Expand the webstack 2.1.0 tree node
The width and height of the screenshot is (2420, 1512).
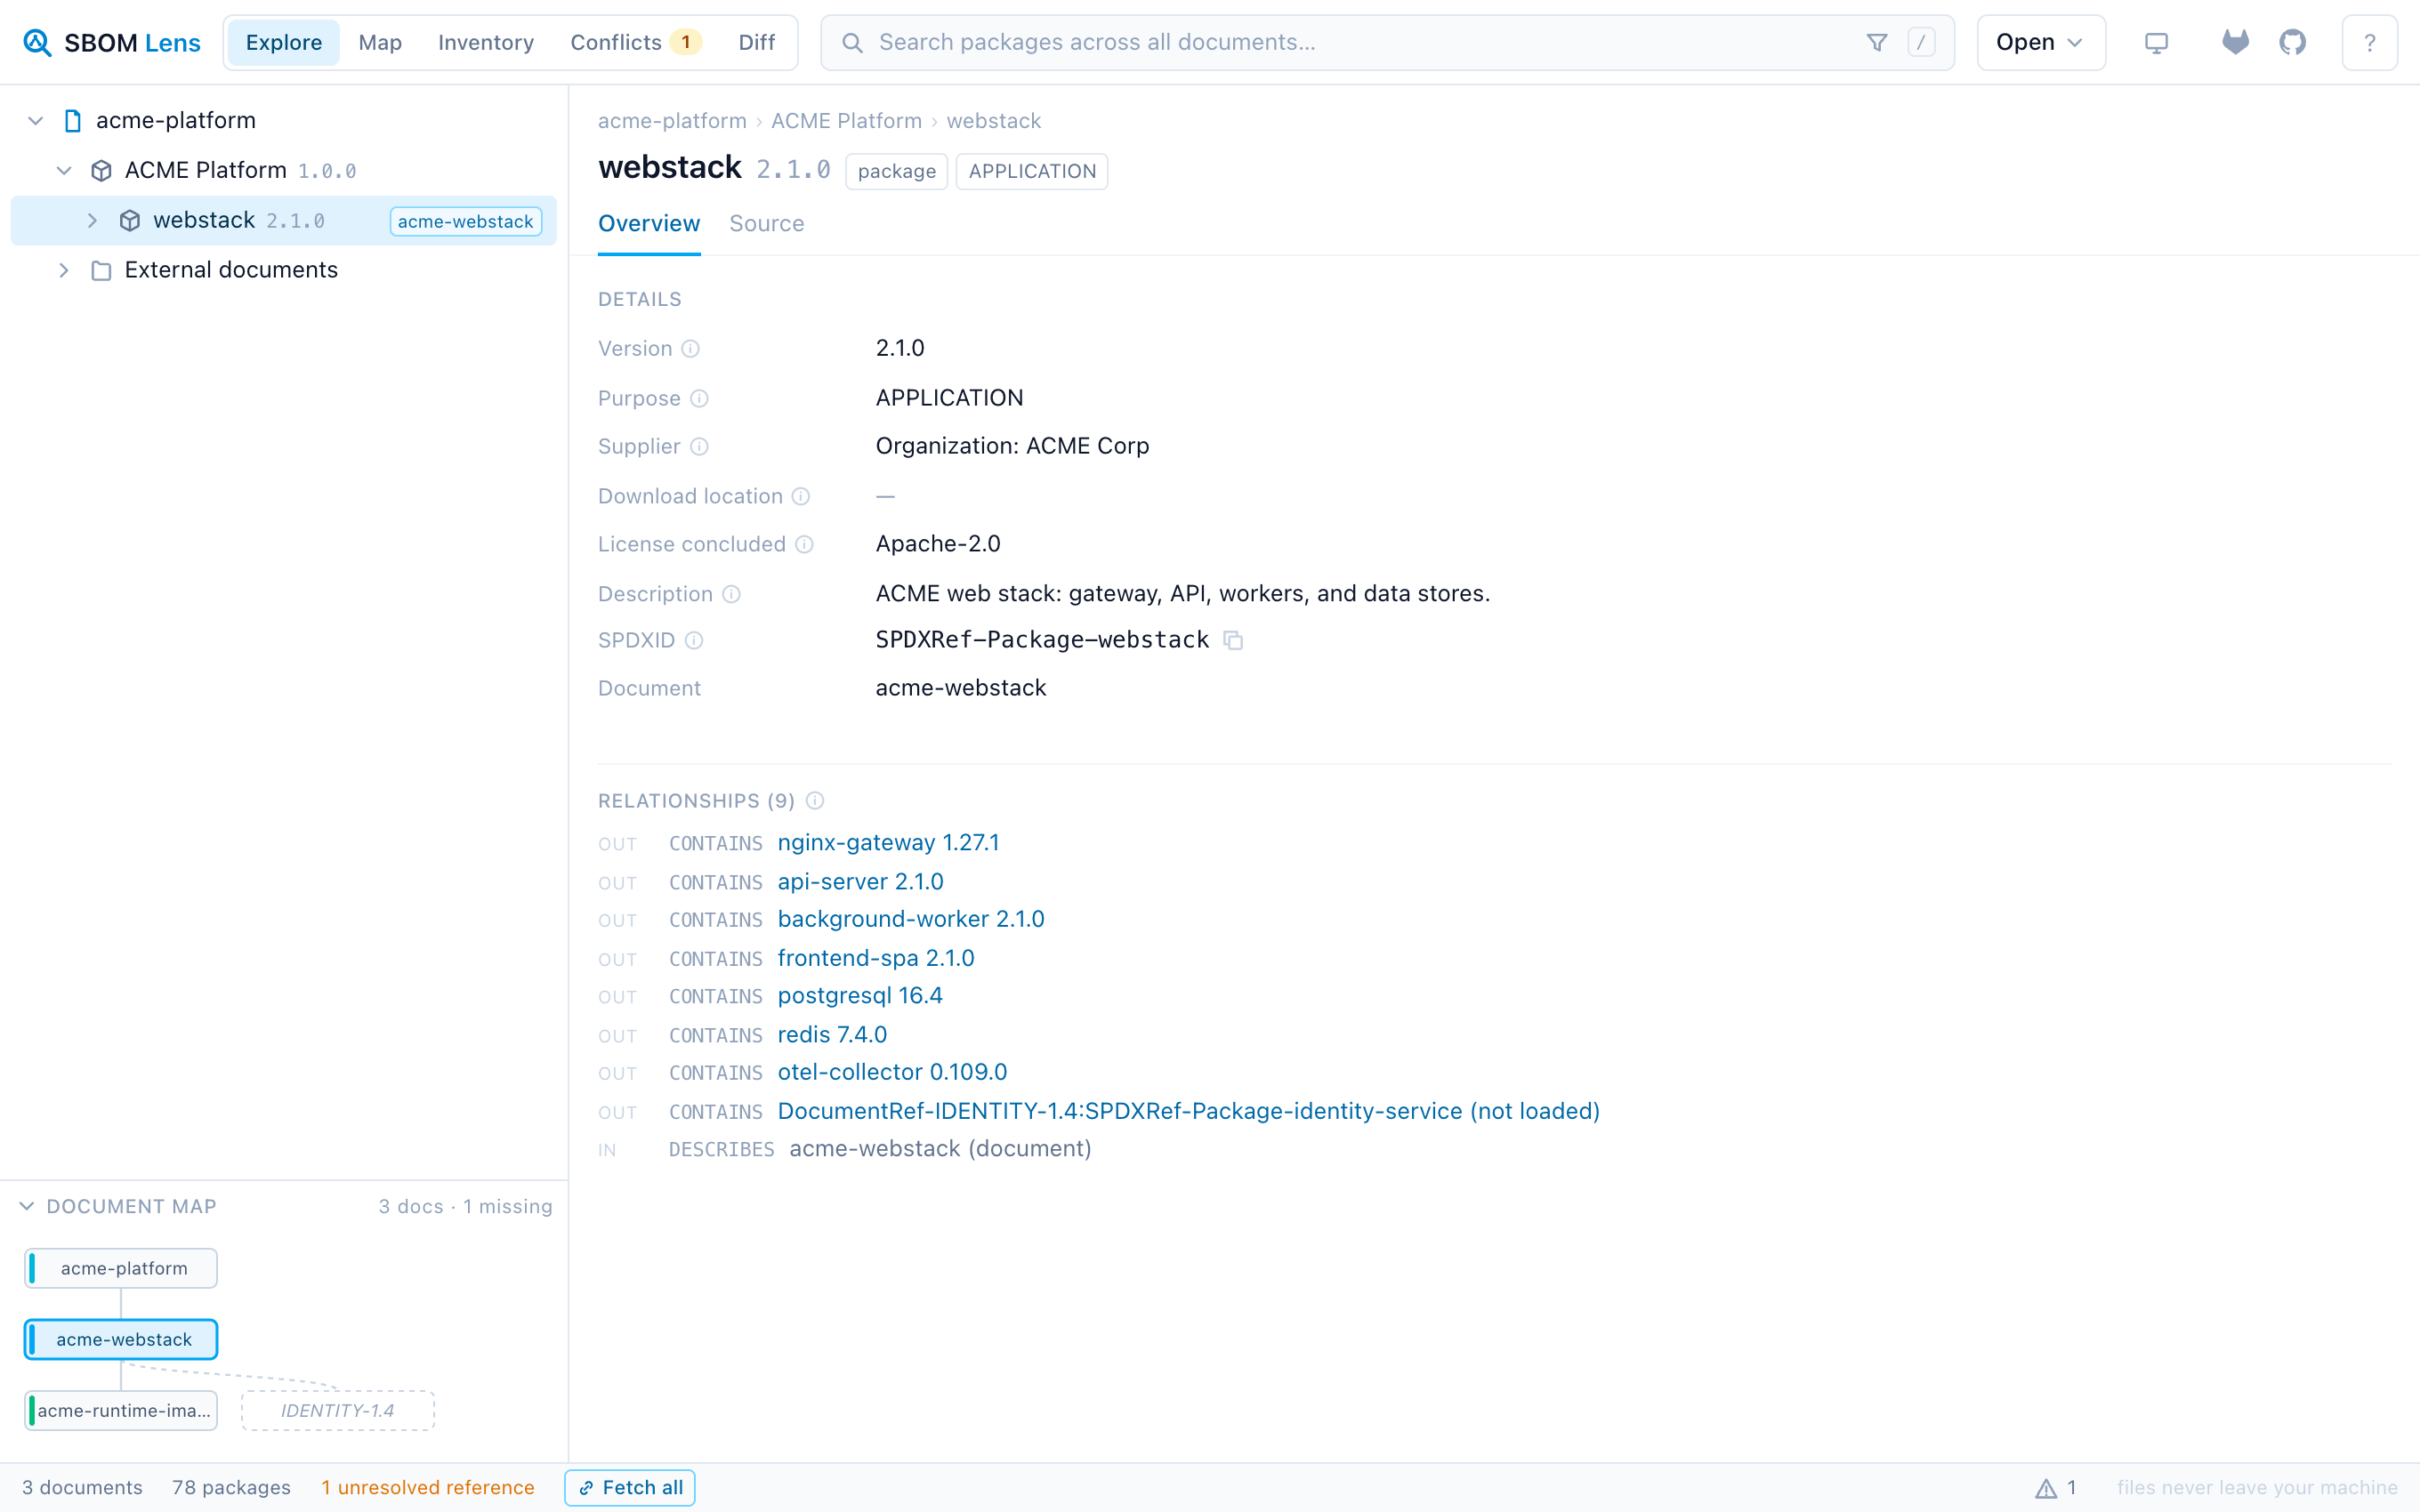point(92,221)
